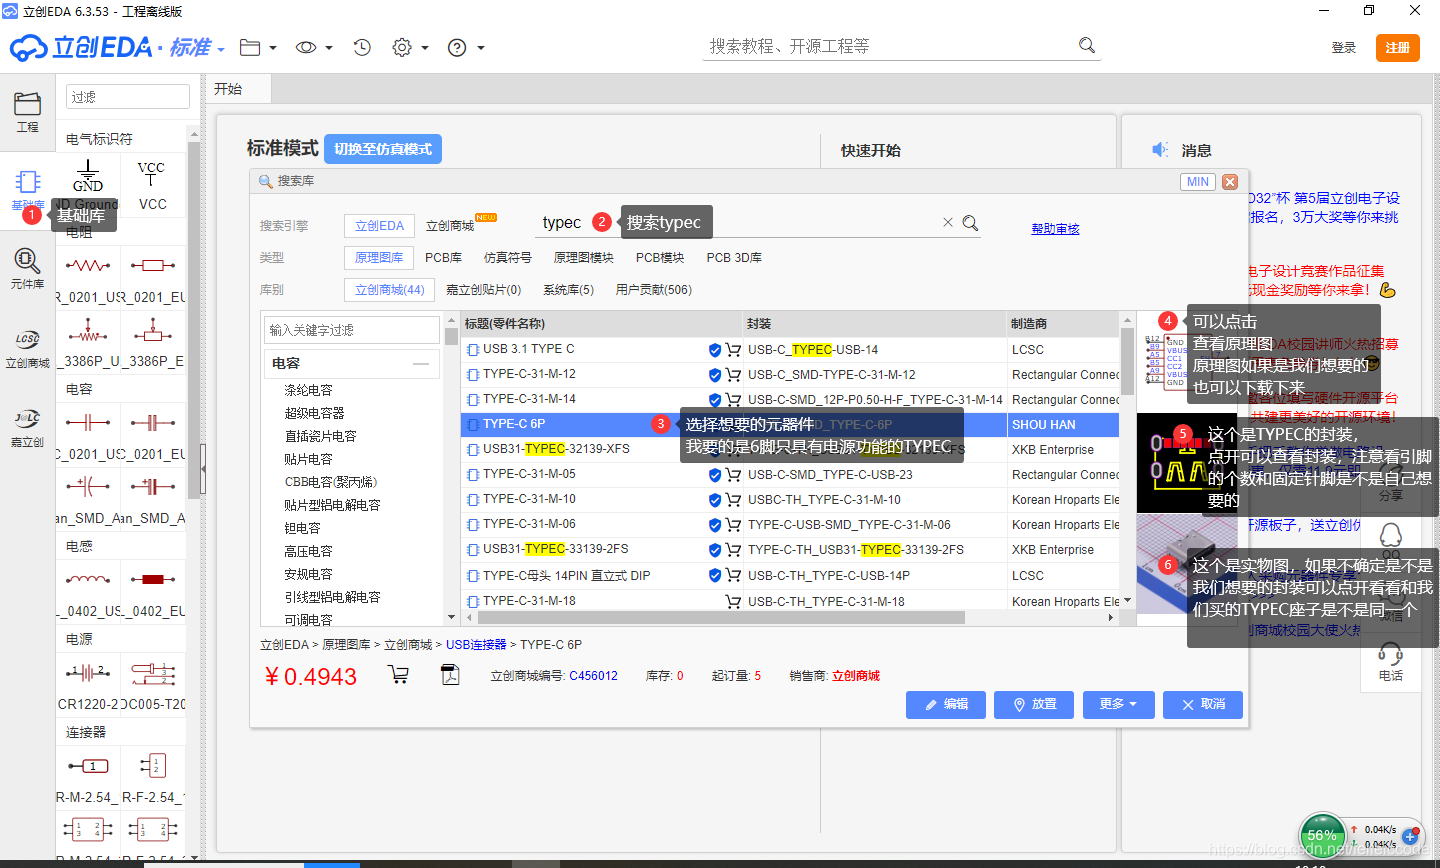Switch to 系统库(5) library class
1440x868 pixels.
coord(568,290)
